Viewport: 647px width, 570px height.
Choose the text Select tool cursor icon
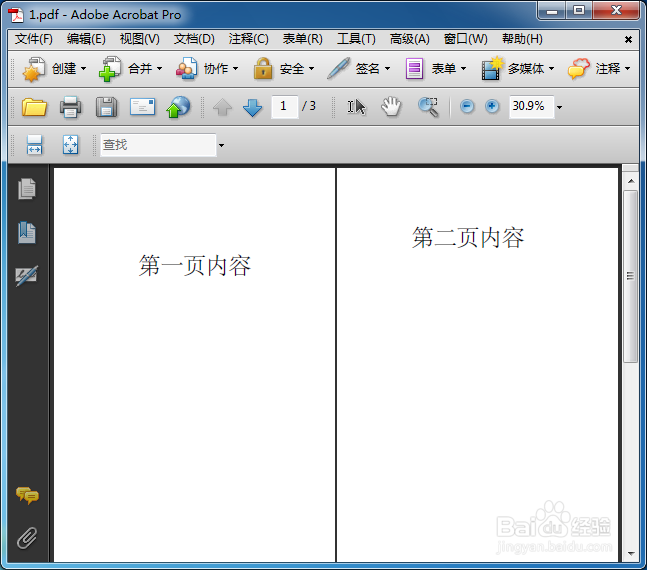[x=357, y=107]
